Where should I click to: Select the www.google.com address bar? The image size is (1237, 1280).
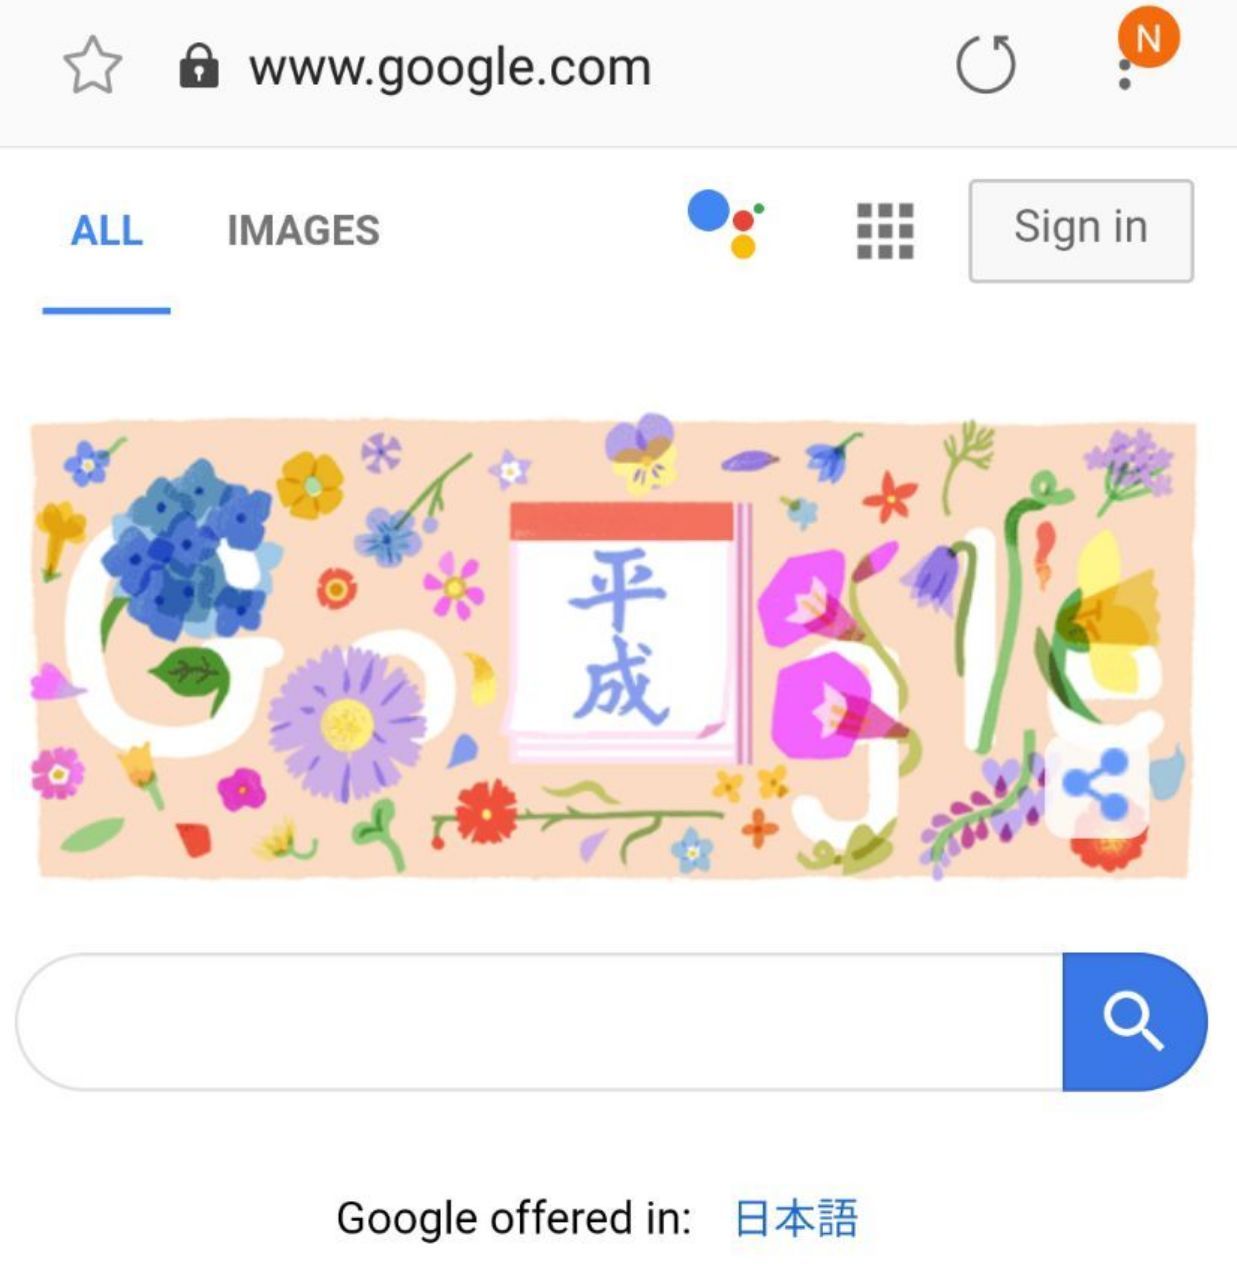[x=450, y=67]
